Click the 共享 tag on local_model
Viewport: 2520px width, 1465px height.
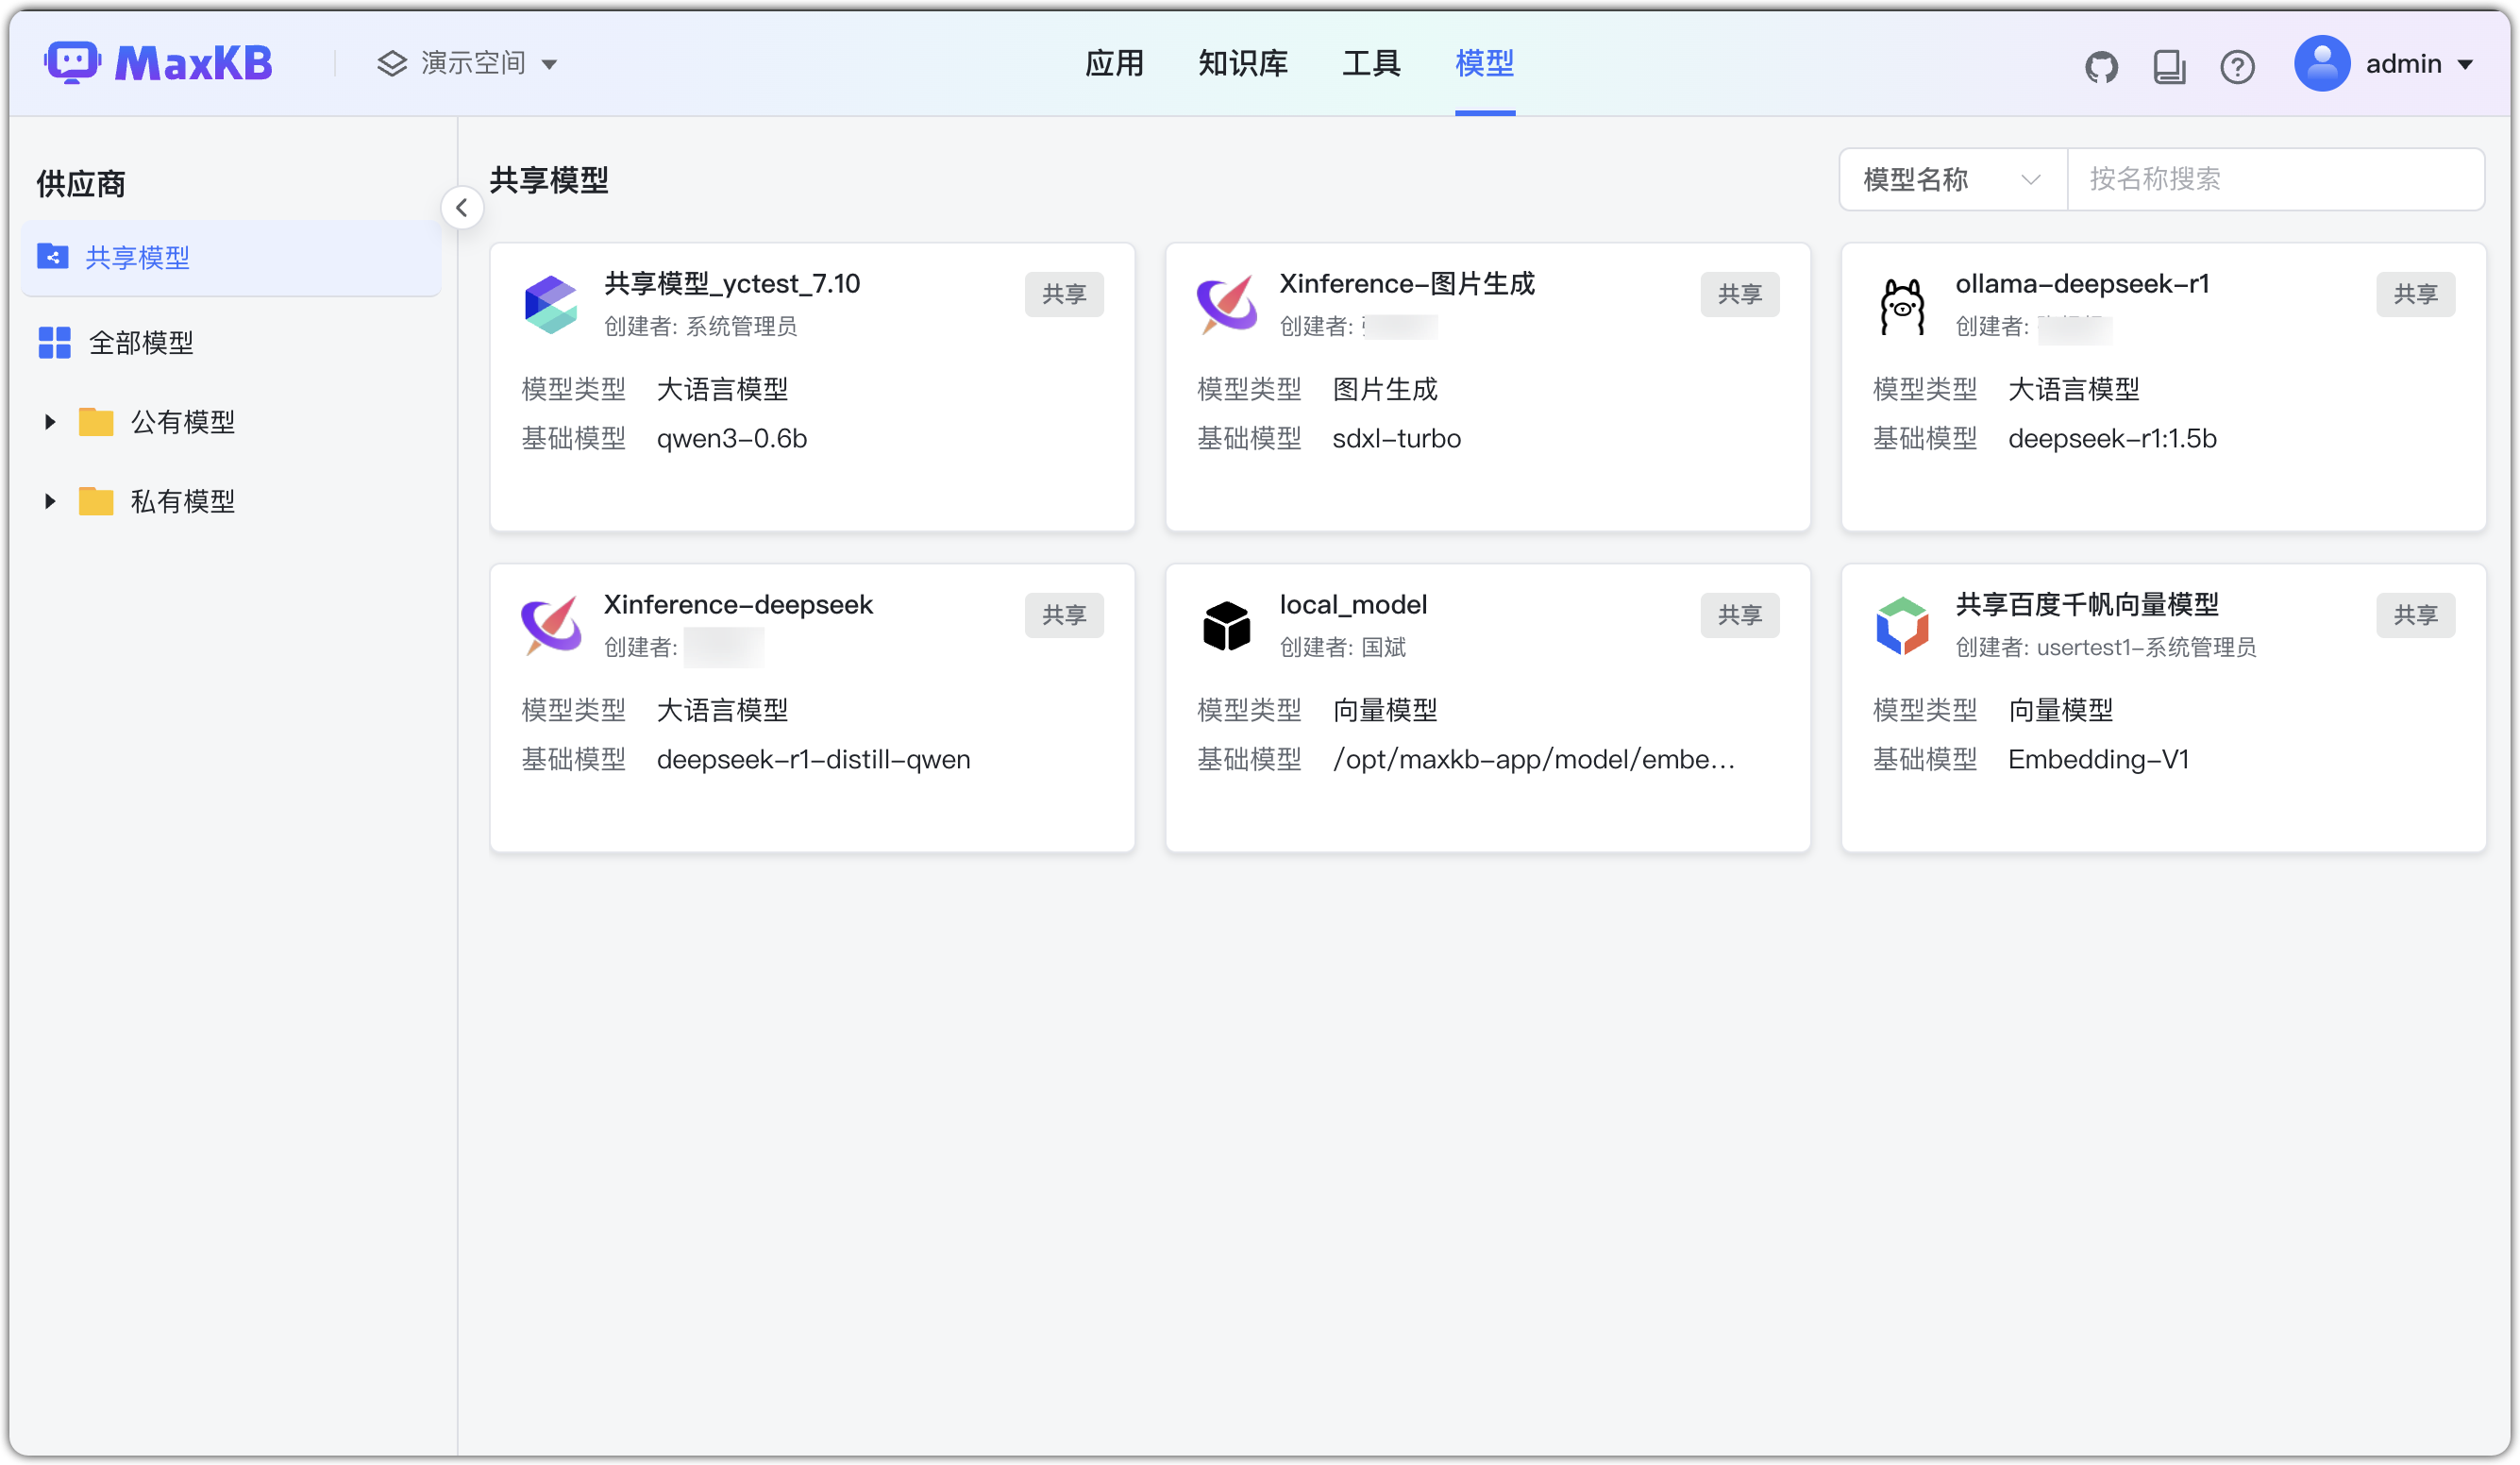click(x=1740, y=615)
